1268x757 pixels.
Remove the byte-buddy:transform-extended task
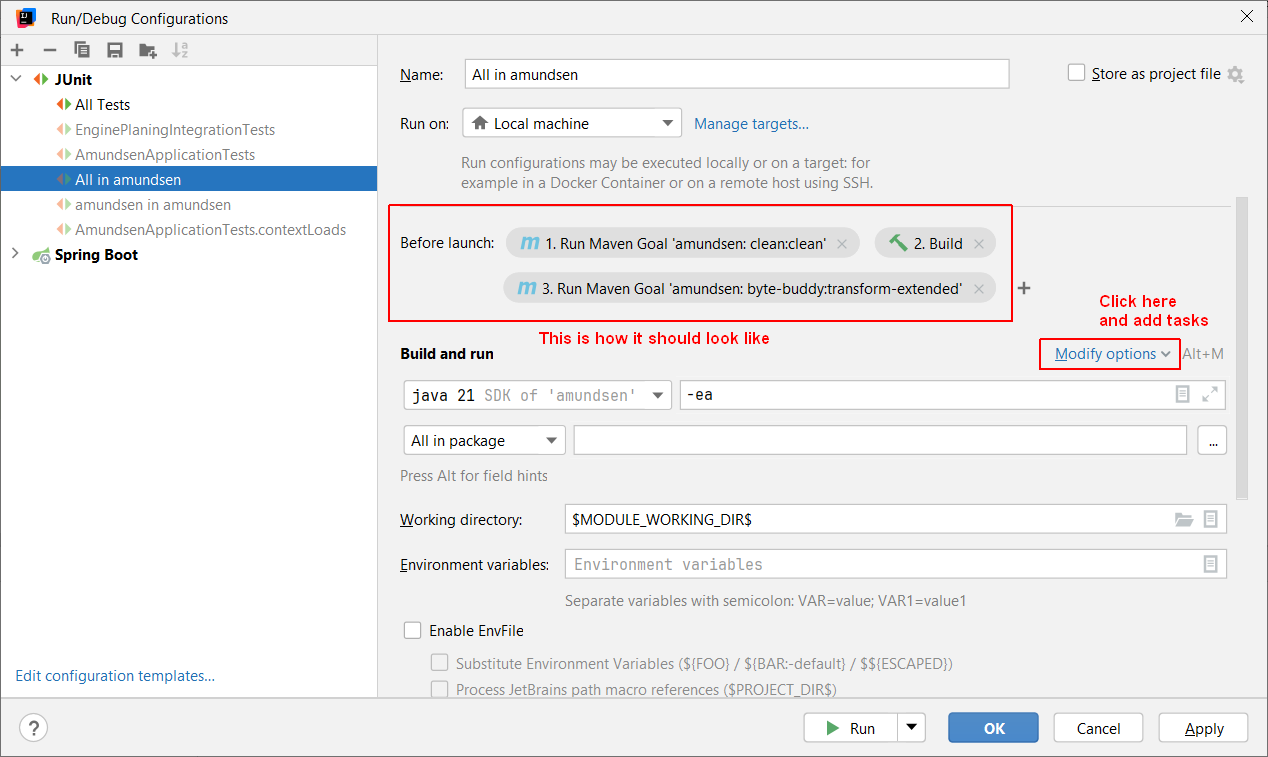tap(979, 289)
